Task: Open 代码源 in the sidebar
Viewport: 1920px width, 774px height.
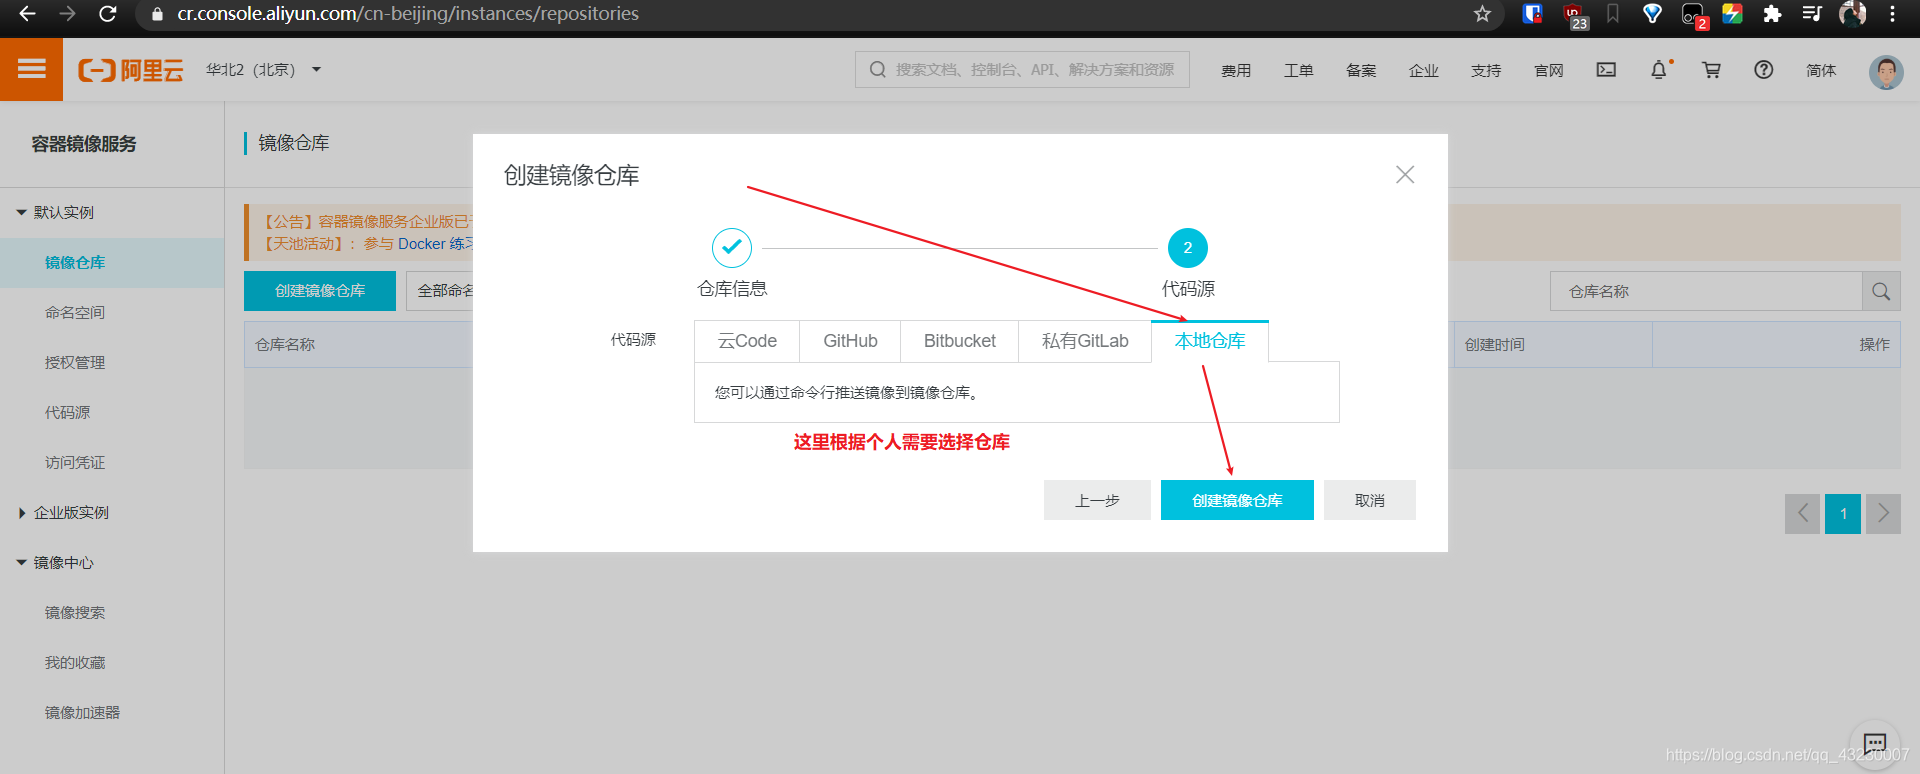Action: (x=67, y=412)
